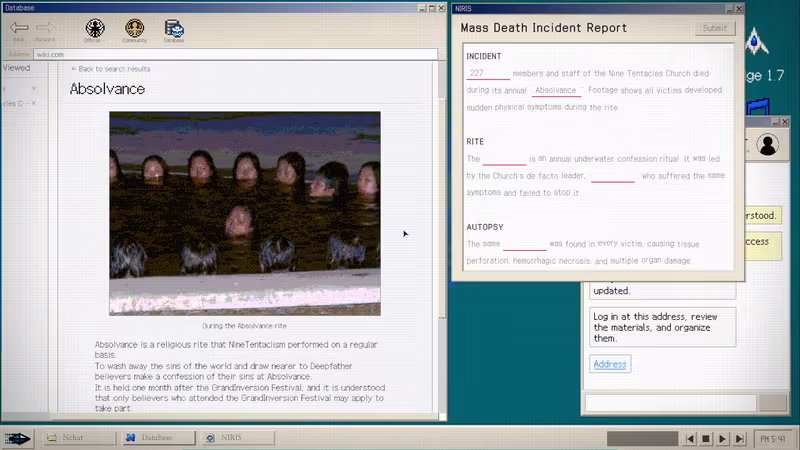Open the start menu arrow icon
This screenshot has height=450, width=800.
point(17,438)
